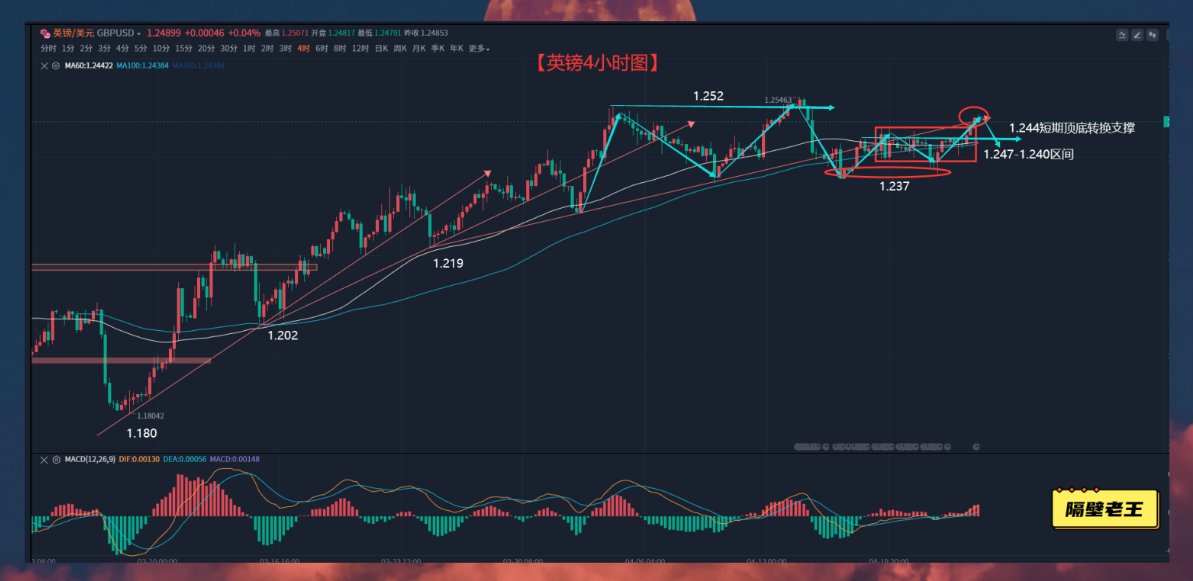Select the 15分 timeframe
The width and height of the screenshot is (1193, 581).
pos(183,48)
